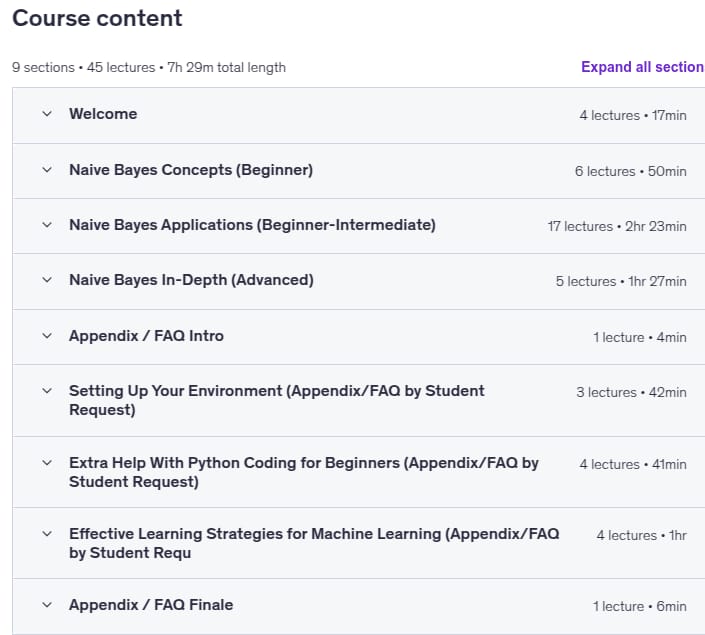Expand Appendix / FAQ Intro chevron
This screenshot has width=705, height=635.
coord(47,336)
